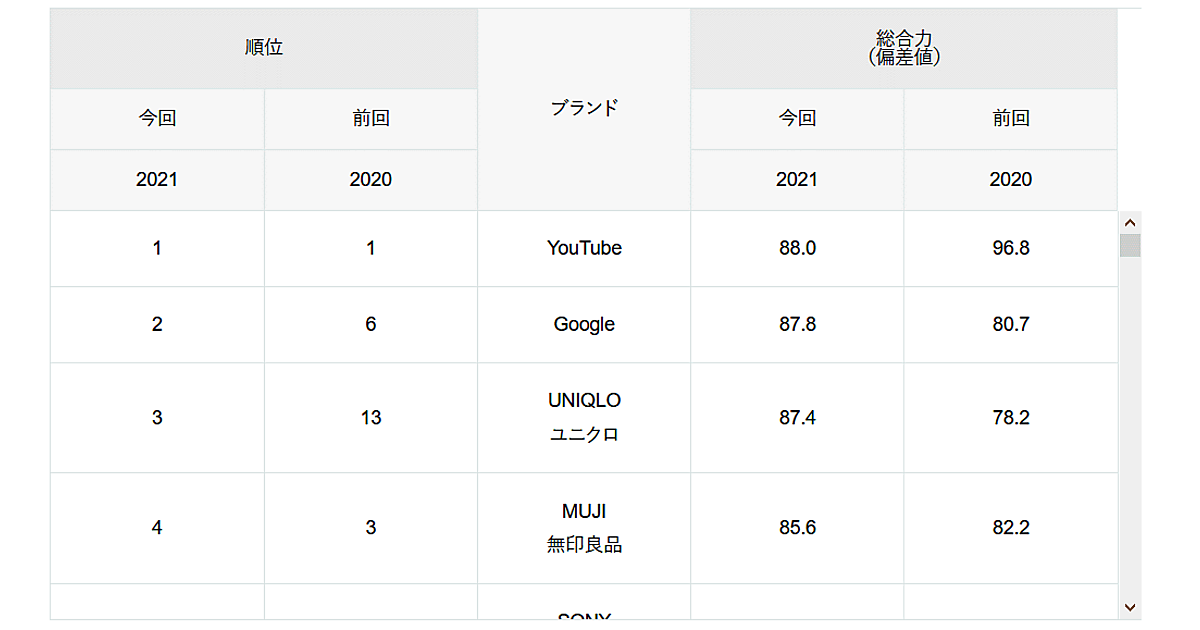The width and height of the screenshot is (1200, 630).
Task: Click YouTube's 2020 score 96.8
Action: pos(1010,248)
